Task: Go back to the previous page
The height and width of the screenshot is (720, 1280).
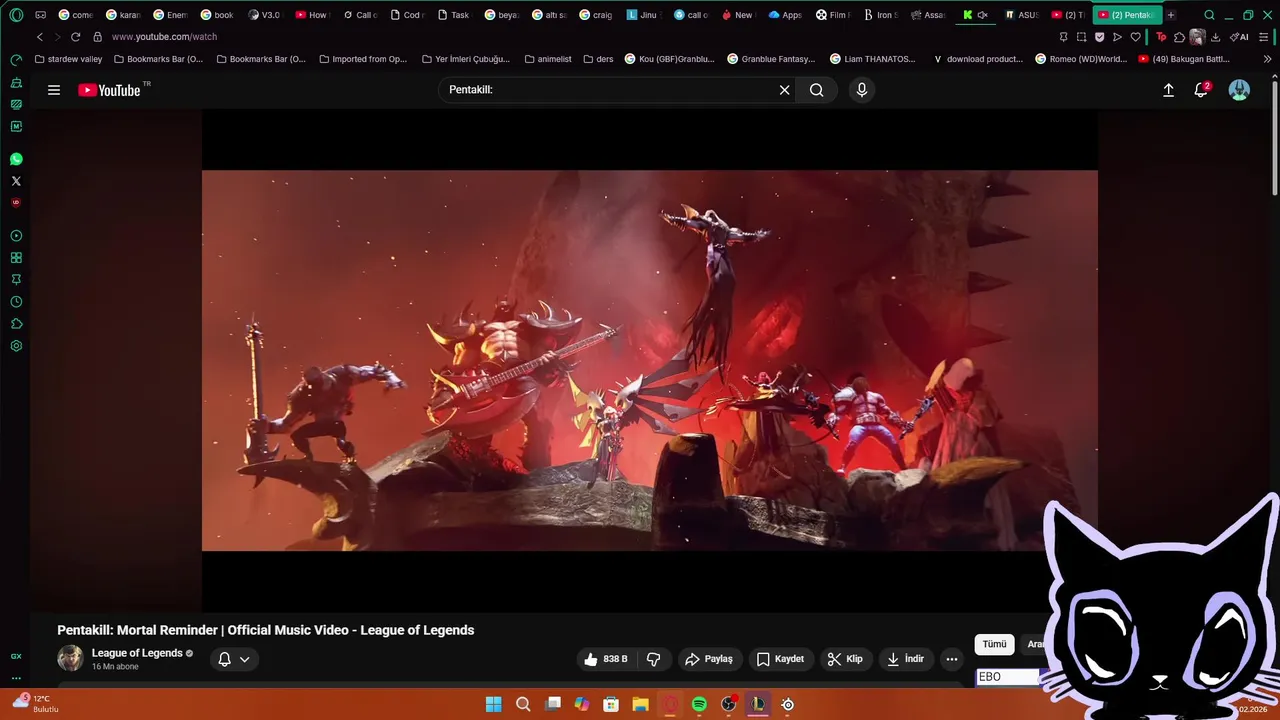Action: (x=40, y=37)
